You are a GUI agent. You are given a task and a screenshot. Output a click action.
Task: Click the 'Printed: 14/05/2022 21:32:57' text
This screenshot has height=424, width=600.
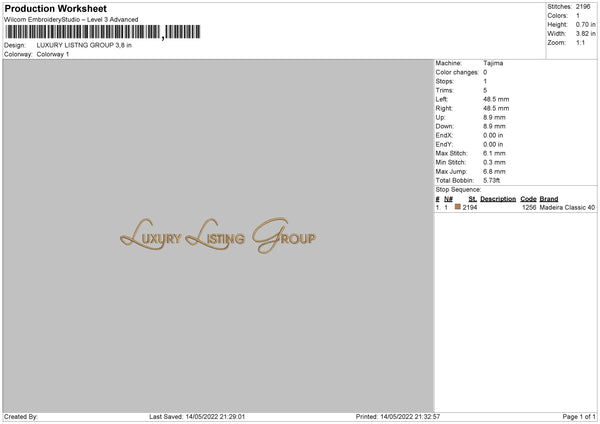click(398, 417)
